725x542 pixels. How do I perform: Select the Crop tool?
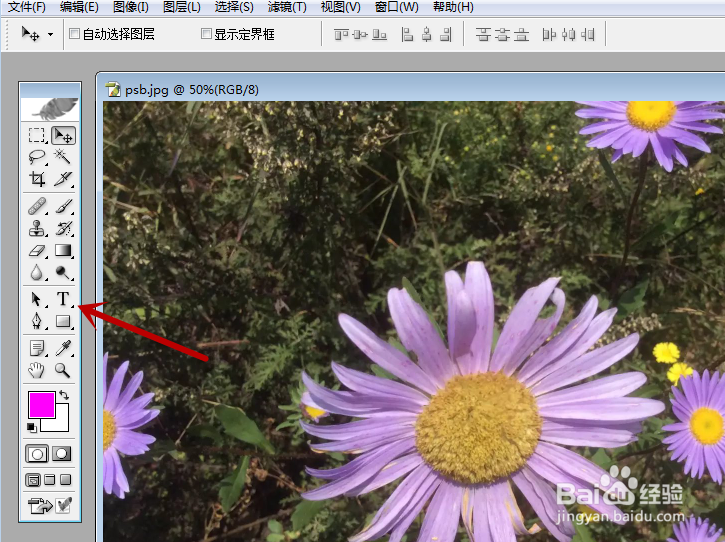tap(37, 179)
